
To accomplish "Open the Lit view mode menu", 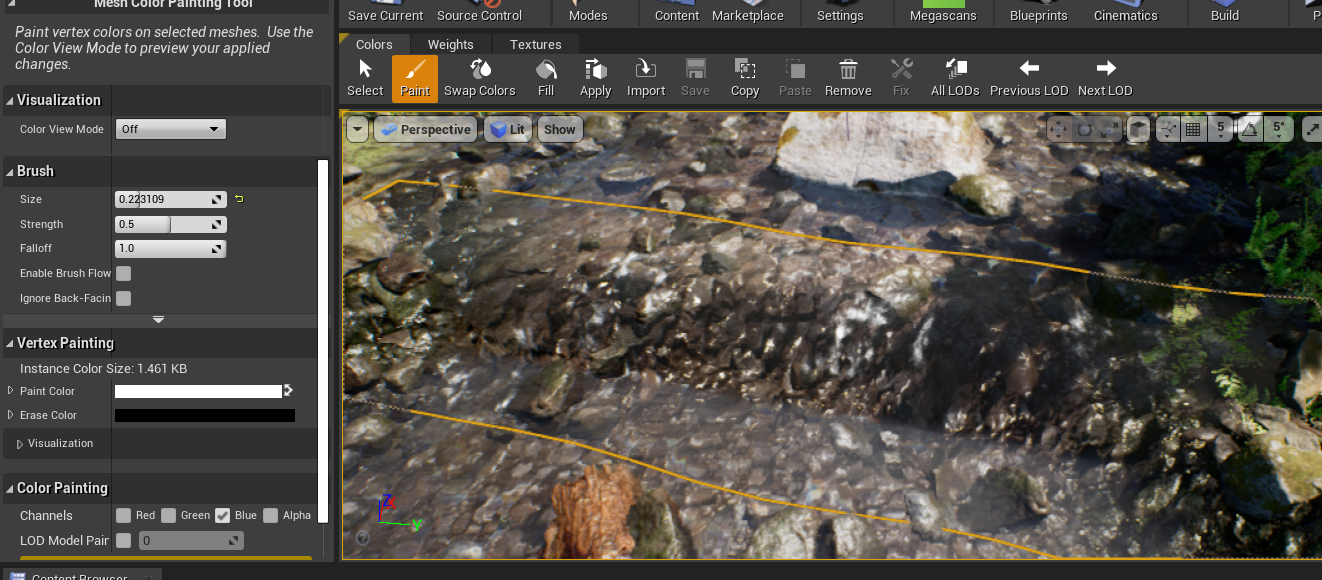I will pyautogui.click(x=507, y=129).
